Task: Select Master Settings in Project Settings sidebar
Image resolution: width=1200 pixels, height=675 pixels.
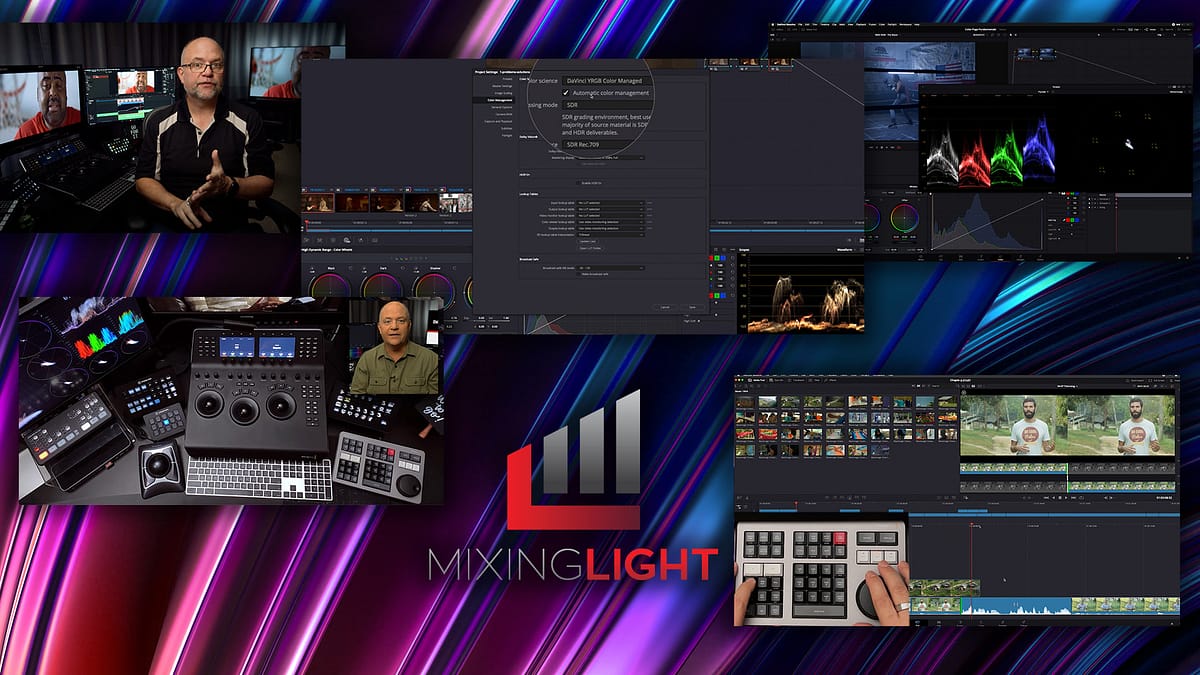Action: [500, 85]
